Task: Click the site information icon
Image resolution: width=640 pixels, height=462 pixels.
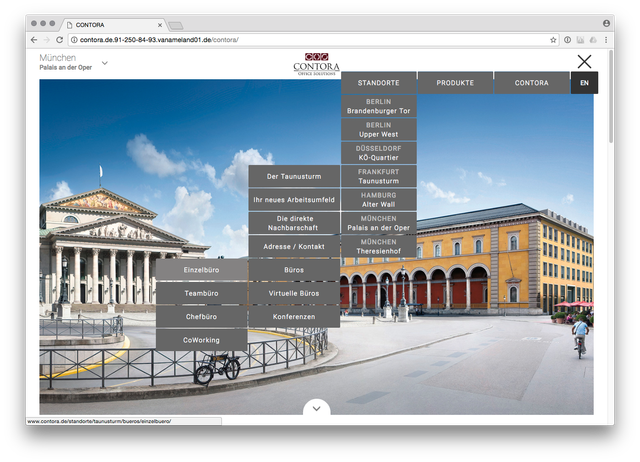Action: pyautogui.click(x=74, y=39)
